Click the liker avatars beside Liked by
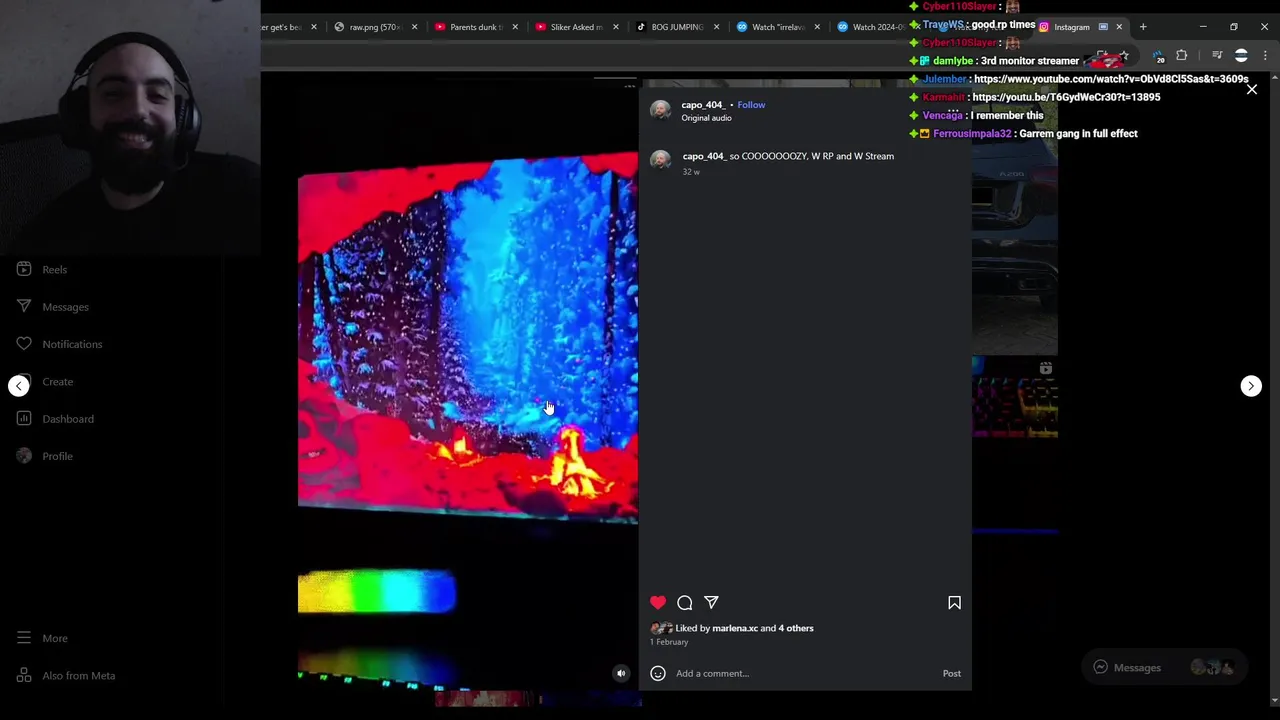Image resolution: width=1280 pixels, height=720 pixels. (x=661, y=629)
